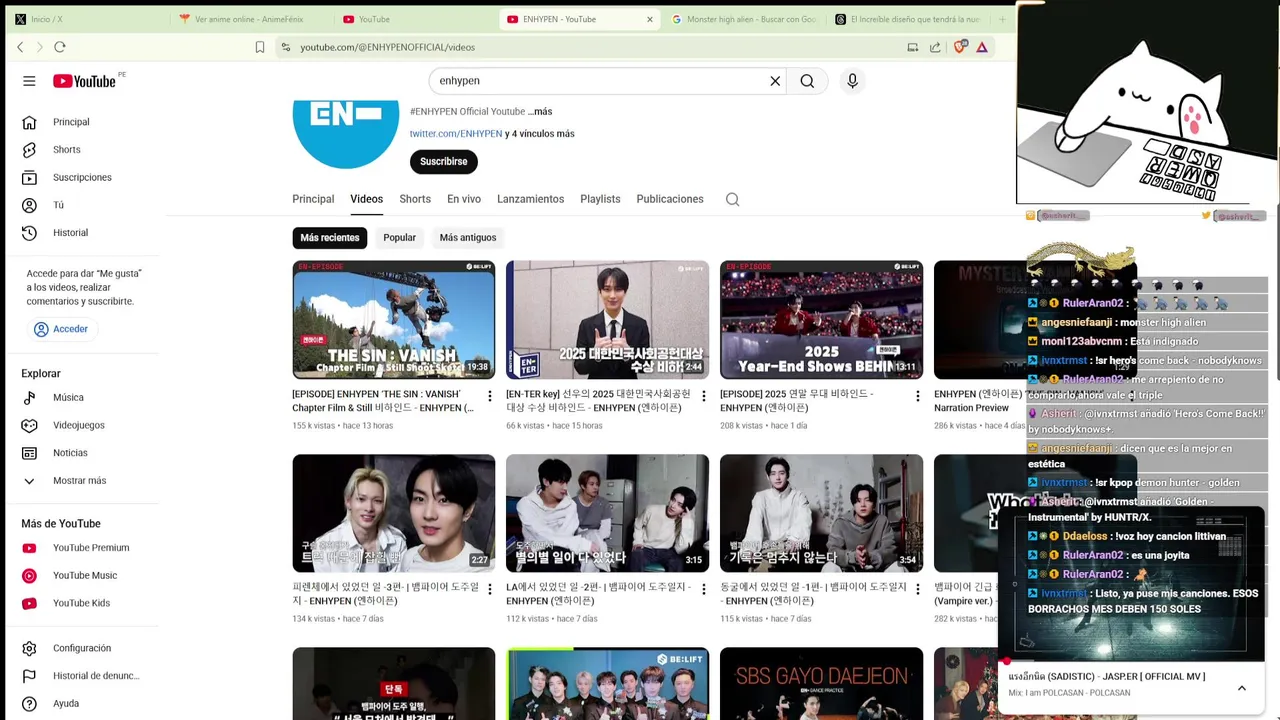Click the Suscribirse button
The width and height of the screenshot is (1280, 720).
tap(444, 162)
